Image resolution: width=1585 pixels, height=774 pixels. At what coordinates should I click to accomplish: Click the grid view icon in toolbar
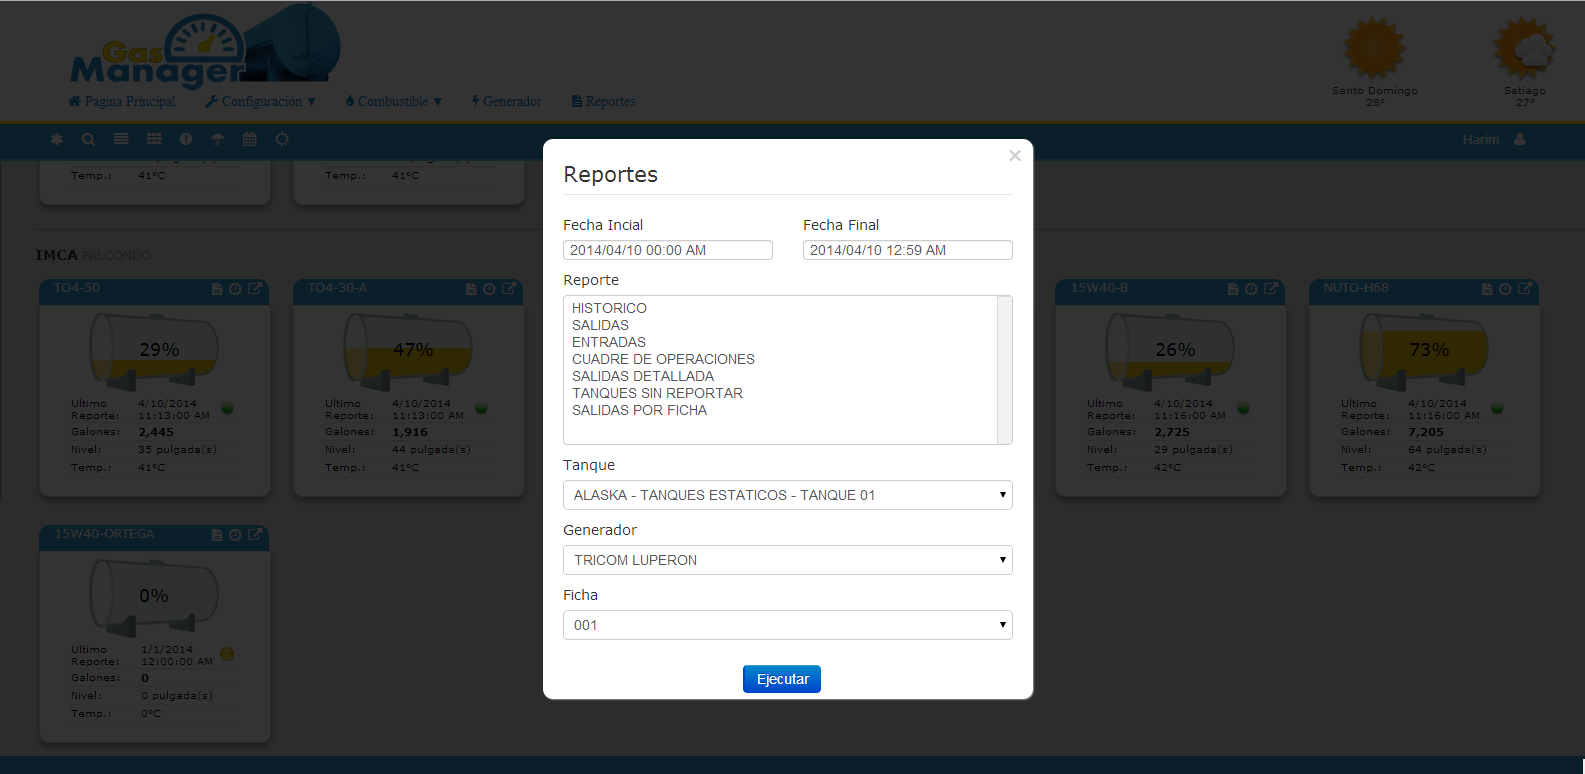pyautogui.click(x=154, y=140)
